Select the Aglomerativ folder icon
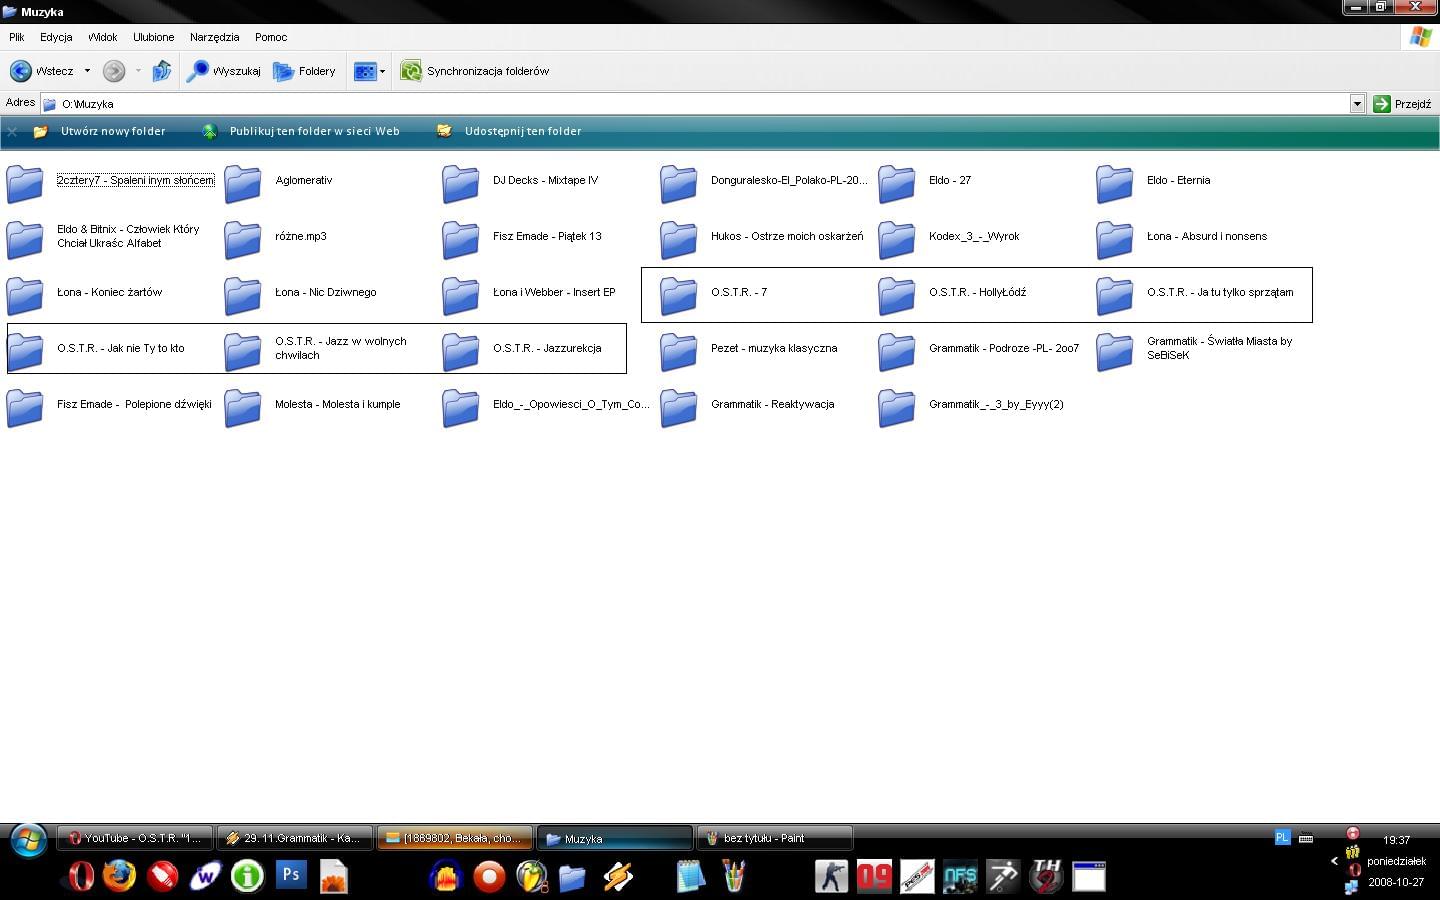1440x900 pixels. 243,184
